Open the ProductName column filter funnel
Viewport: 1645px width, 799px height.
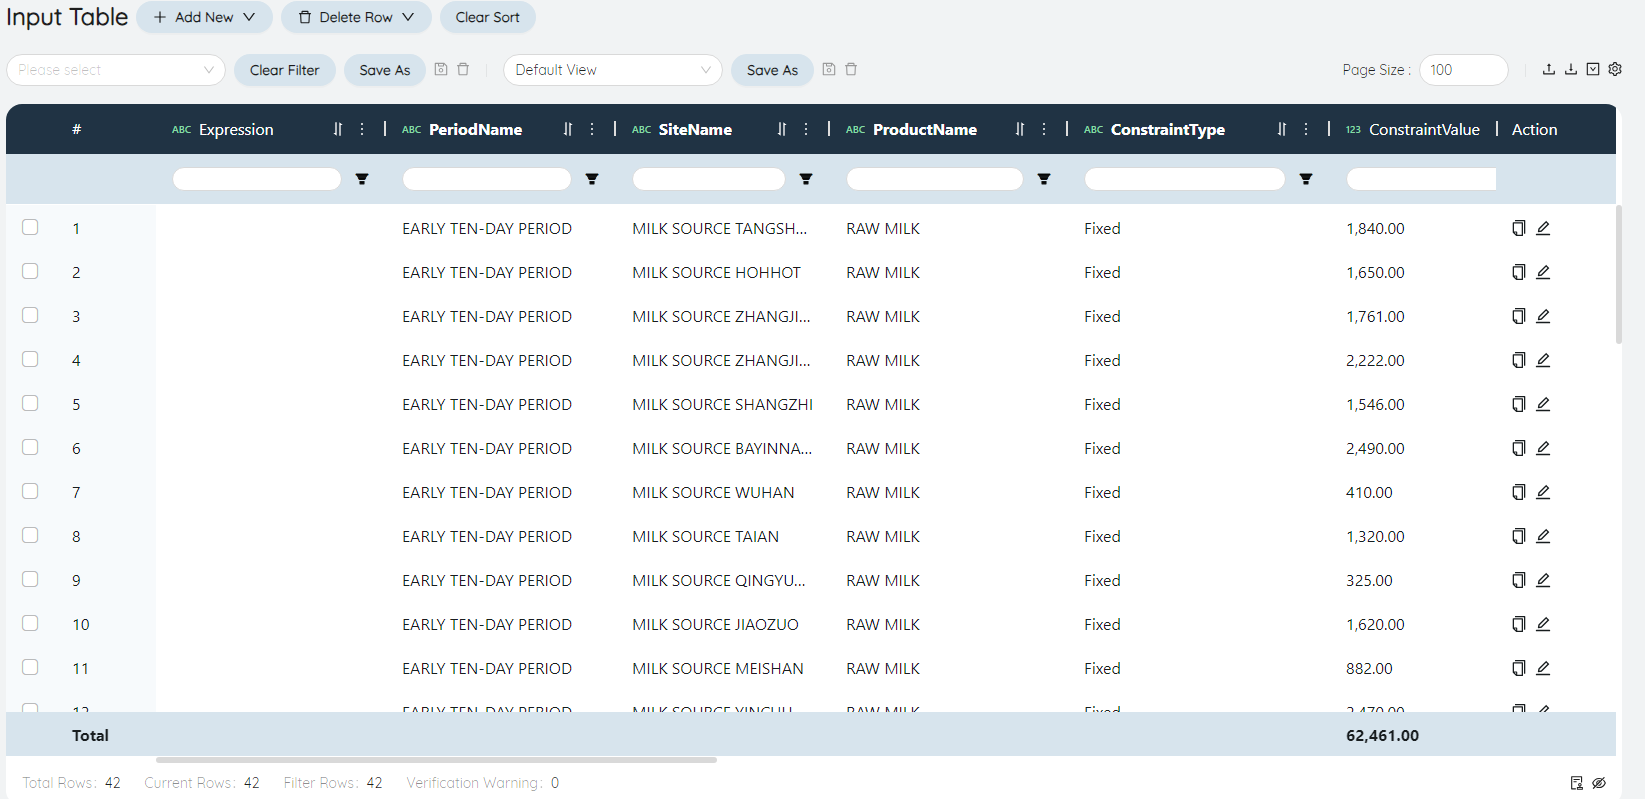(1044, 179)
